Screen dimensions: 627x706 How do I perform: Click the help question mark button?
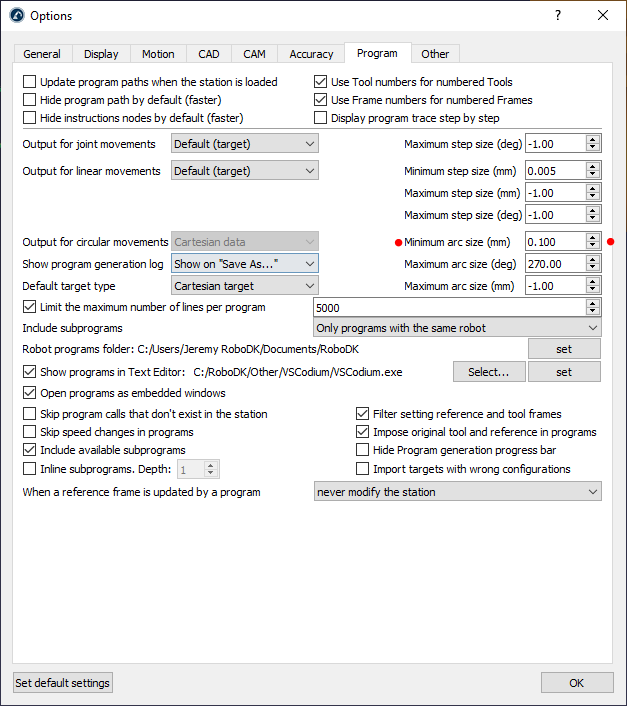click(x=557, y=15)
